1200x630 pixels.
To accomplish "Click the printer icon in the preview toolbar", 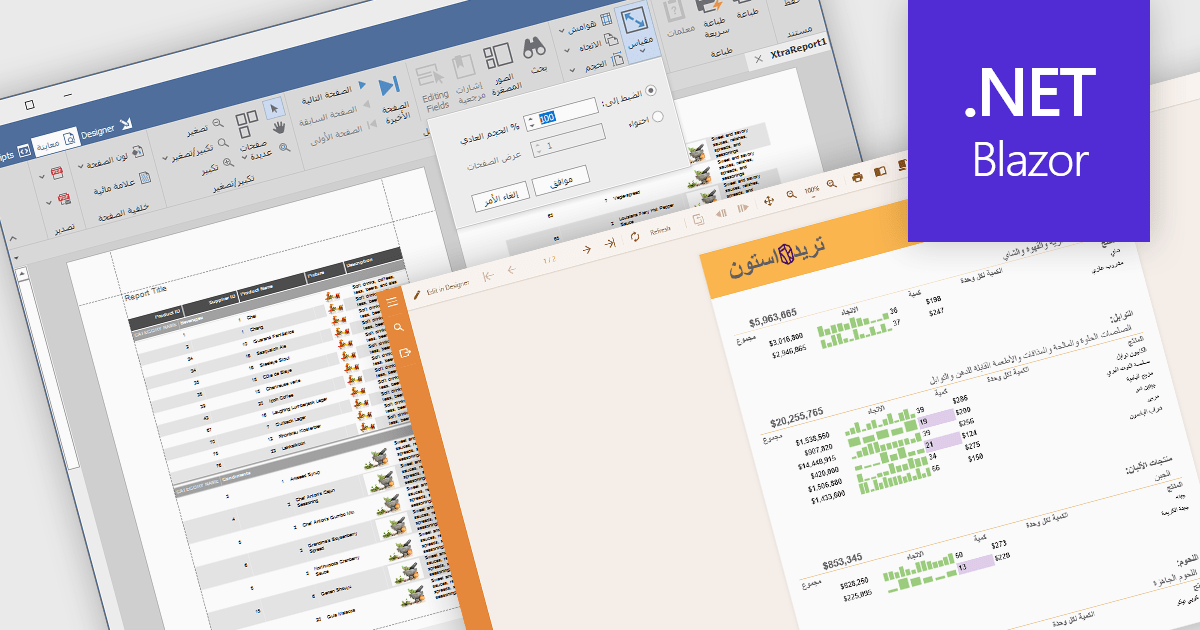I will tap(856, 178).
